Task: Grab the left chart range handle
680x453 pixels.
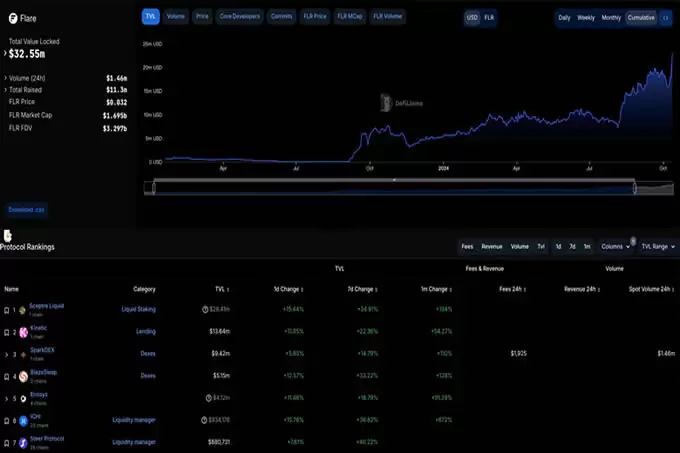Action: click(x=154, y=188)
